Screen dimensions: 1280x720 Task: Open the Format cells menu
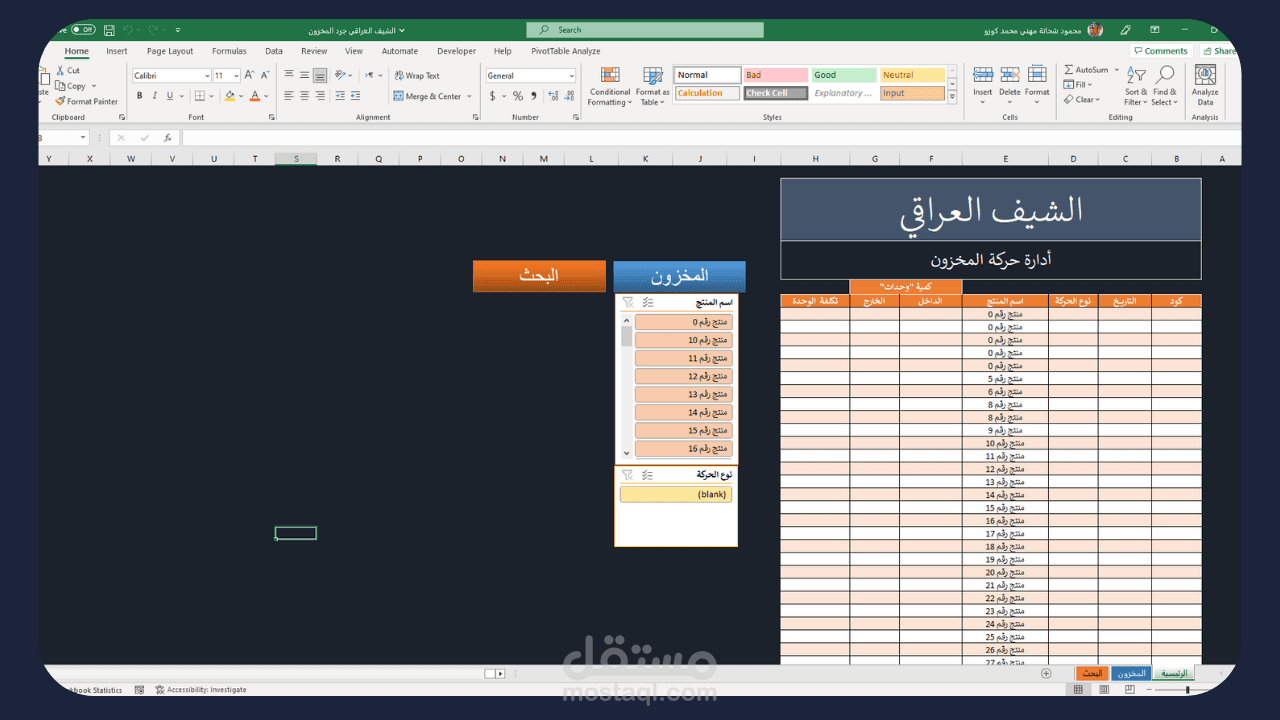point(1037,86)
